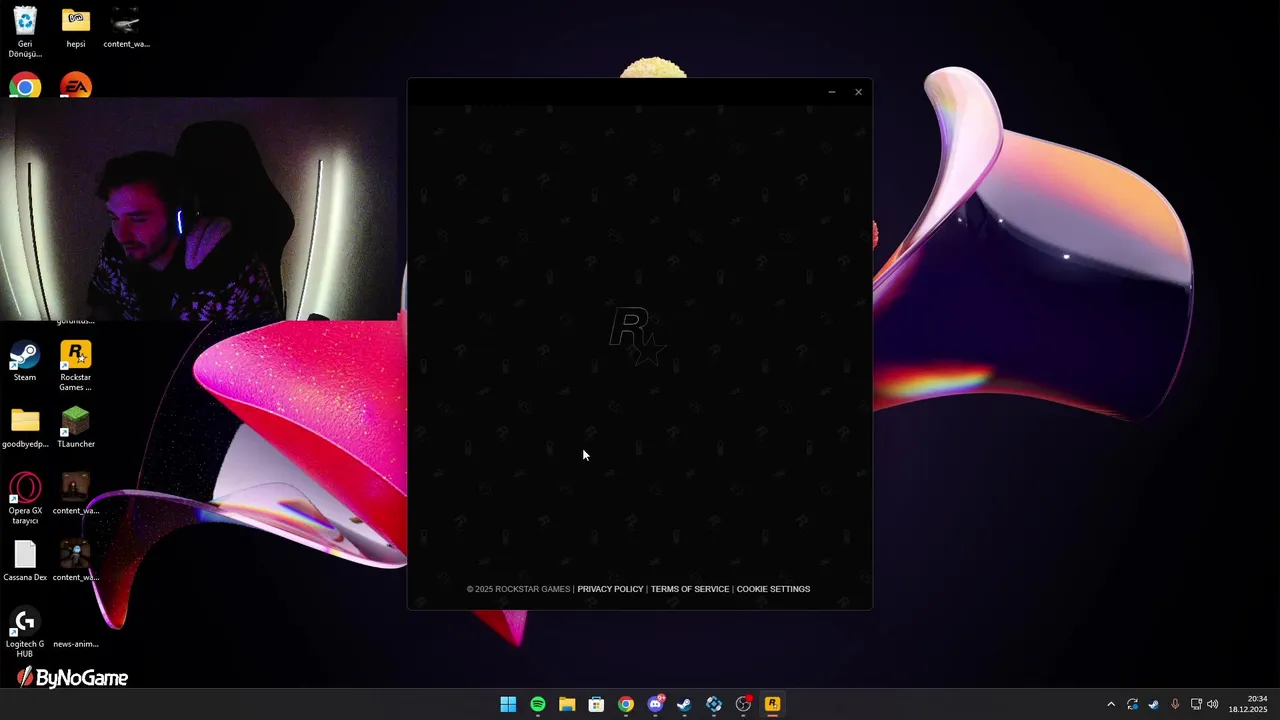Open the hepsi folder on desktop
Viewport: 1280px width, 720px height.
(x=76, y=28)
